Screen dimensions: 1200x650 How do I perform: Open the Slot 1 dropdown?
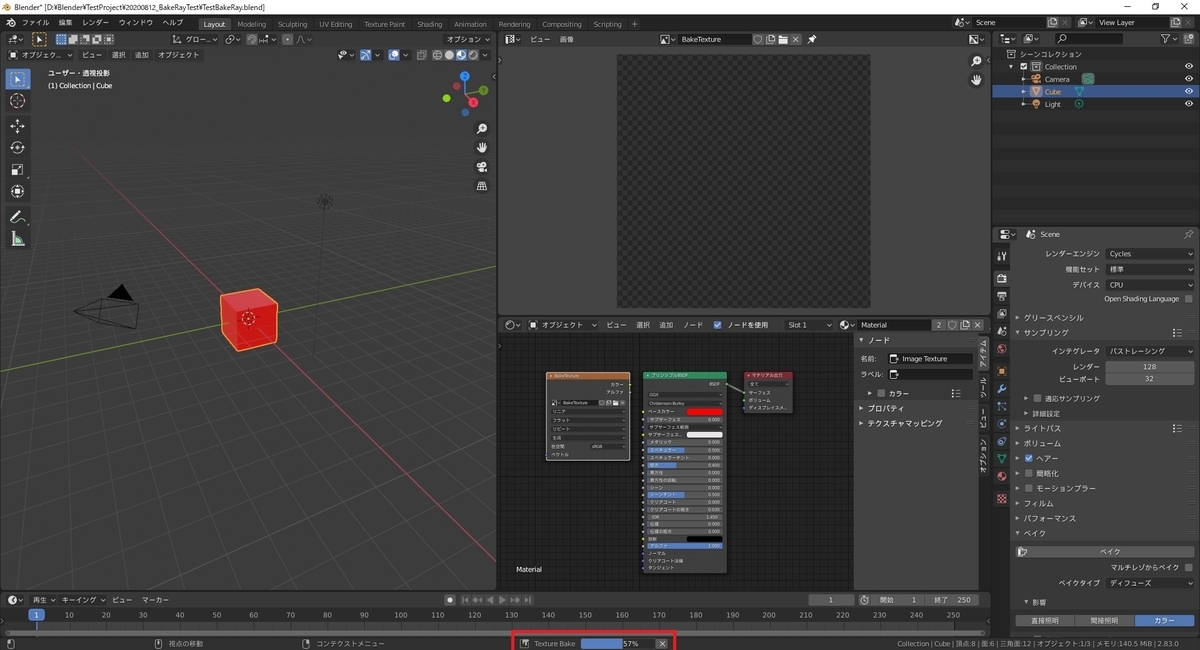tap(809, 325)
